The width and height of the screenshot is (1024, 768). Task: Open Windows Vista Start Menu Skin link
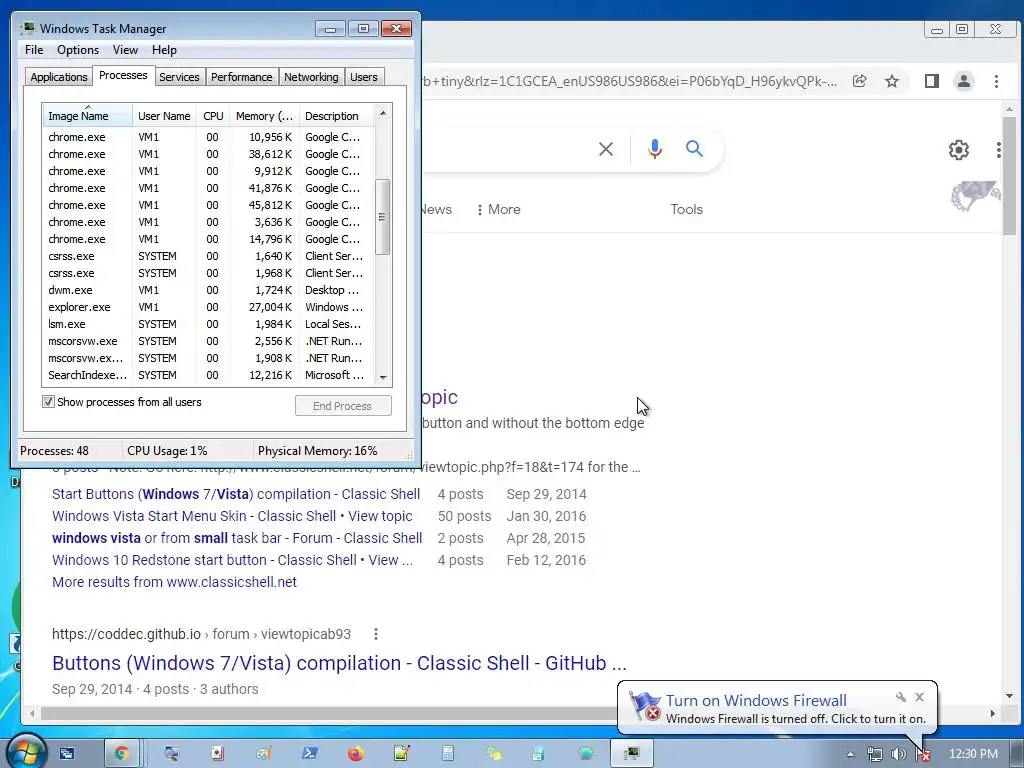[232, 516]
